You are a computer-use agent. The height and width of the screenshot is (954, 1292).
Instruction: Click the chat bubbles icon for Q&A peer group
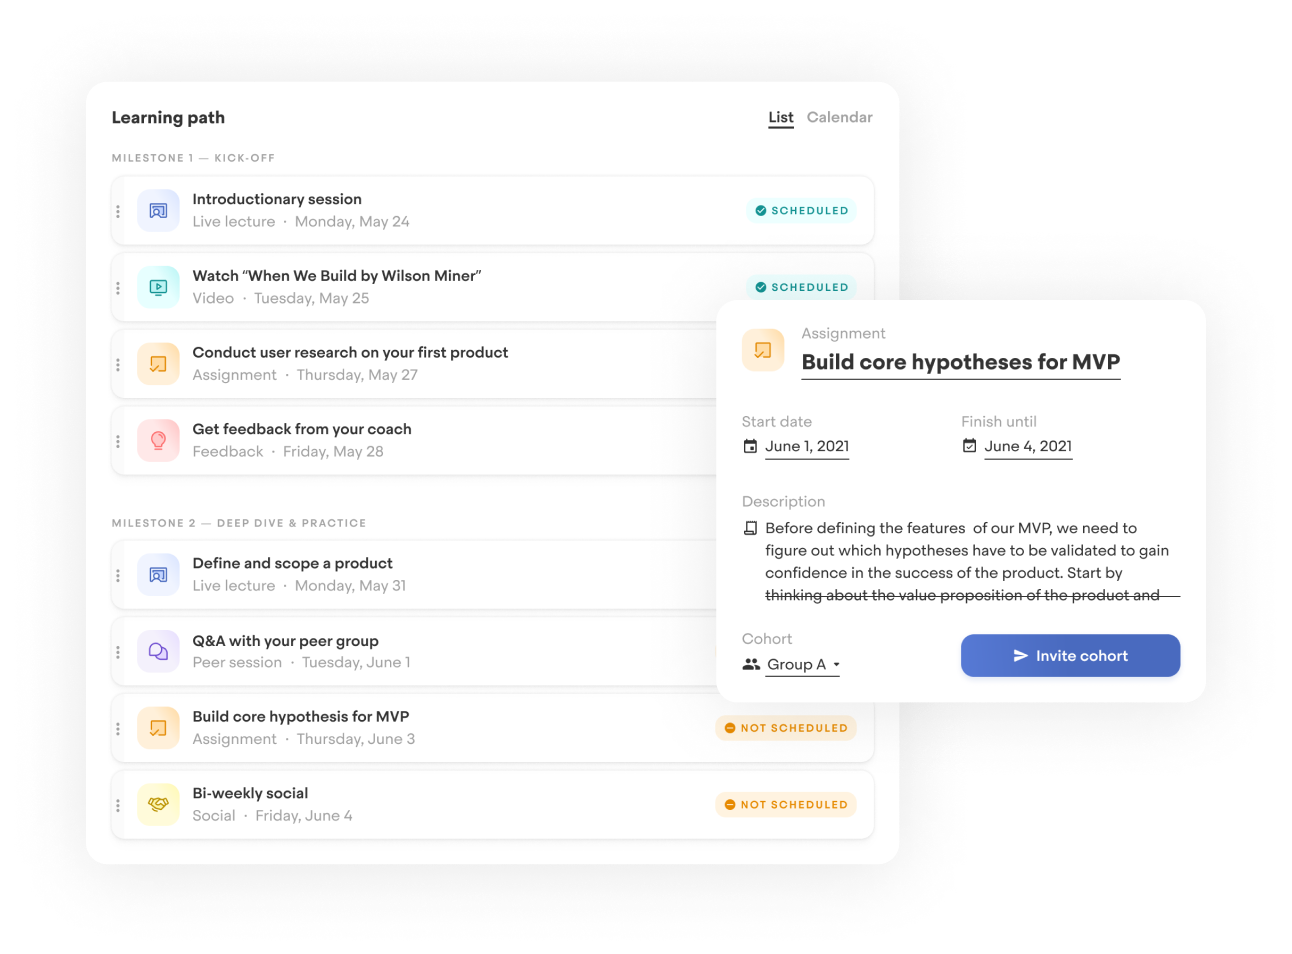click(158, 652)
